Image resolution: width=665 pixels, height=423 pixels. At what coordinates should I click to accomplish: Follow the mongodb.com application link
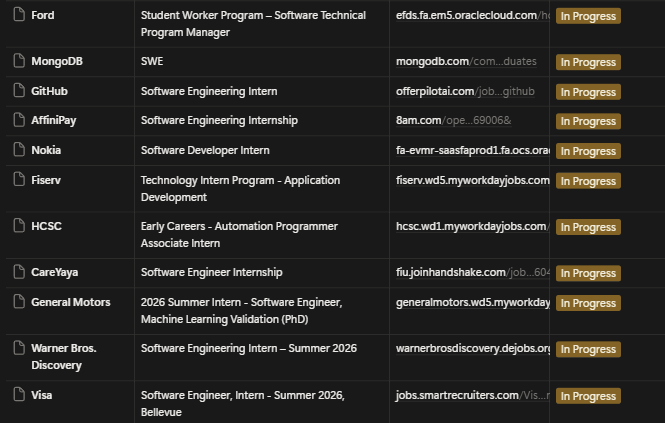point(466,62)
